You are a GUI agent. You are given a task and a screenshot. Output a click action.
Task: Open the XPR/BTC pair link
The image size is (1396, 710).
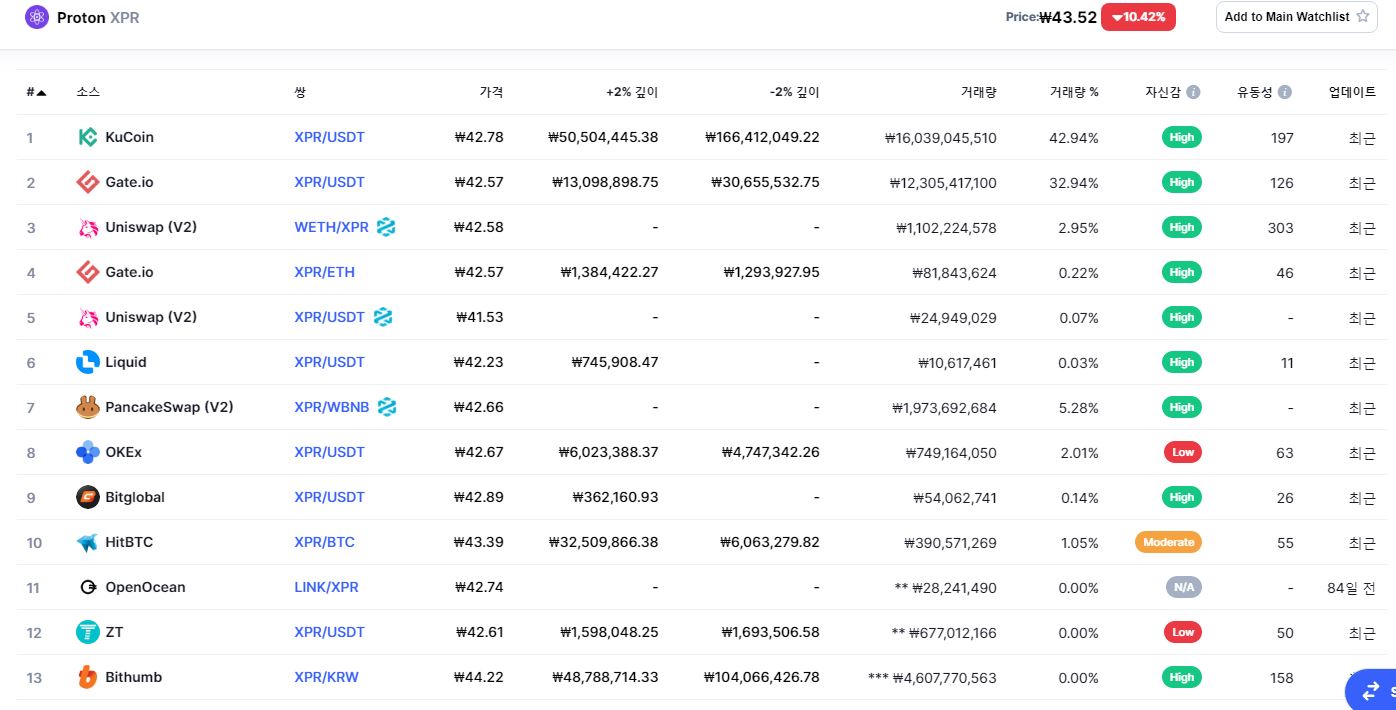coord(324,542)
